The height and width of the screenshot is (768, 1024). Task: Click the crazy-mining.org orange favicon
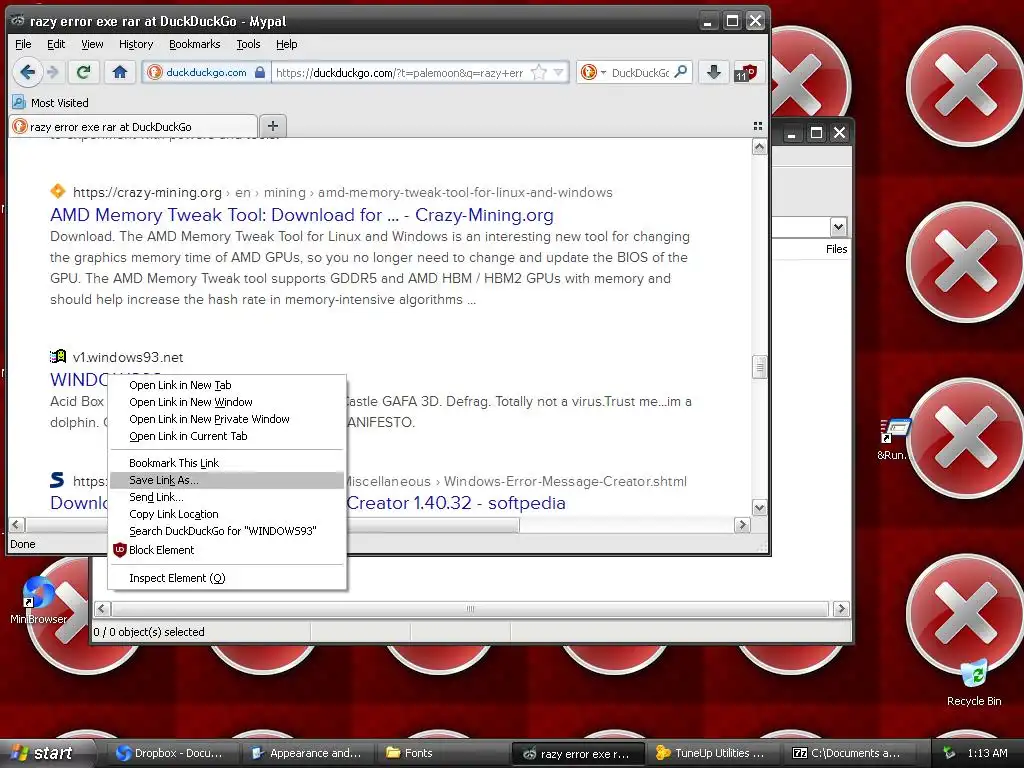(x=57, y=191)
